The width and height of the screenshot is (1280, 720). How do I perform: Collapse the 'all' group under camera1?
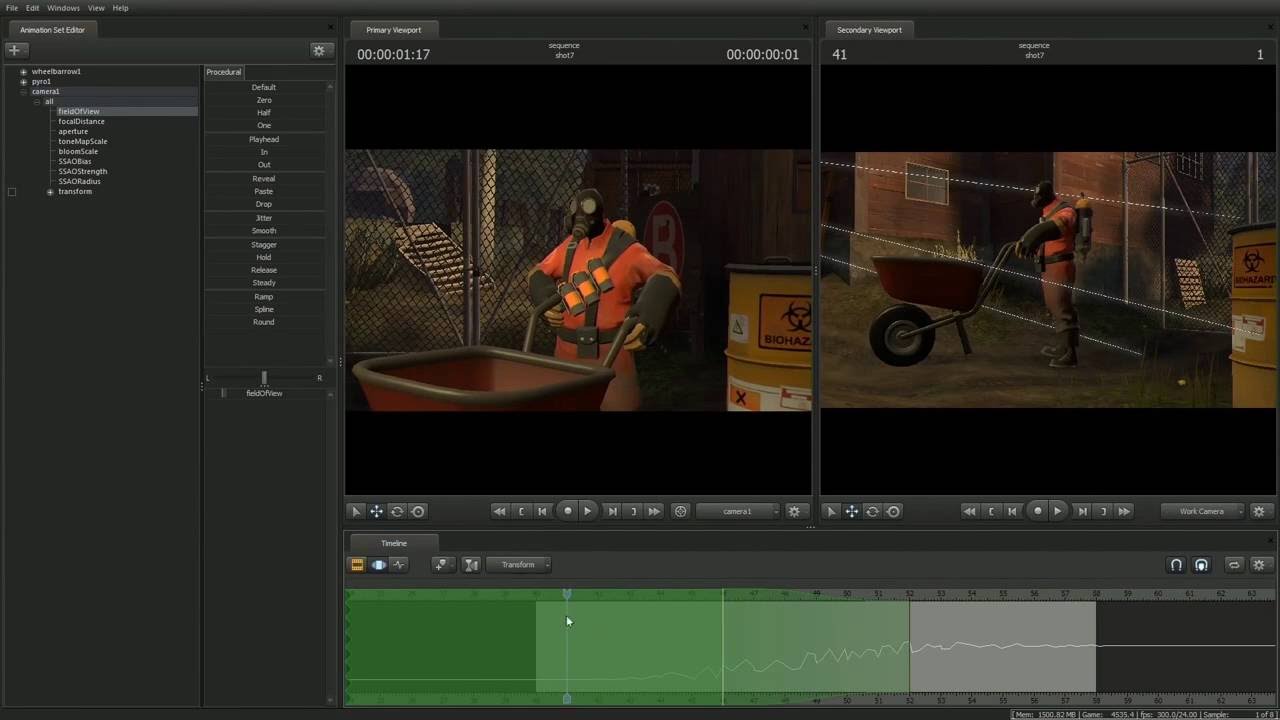point(36,102)
